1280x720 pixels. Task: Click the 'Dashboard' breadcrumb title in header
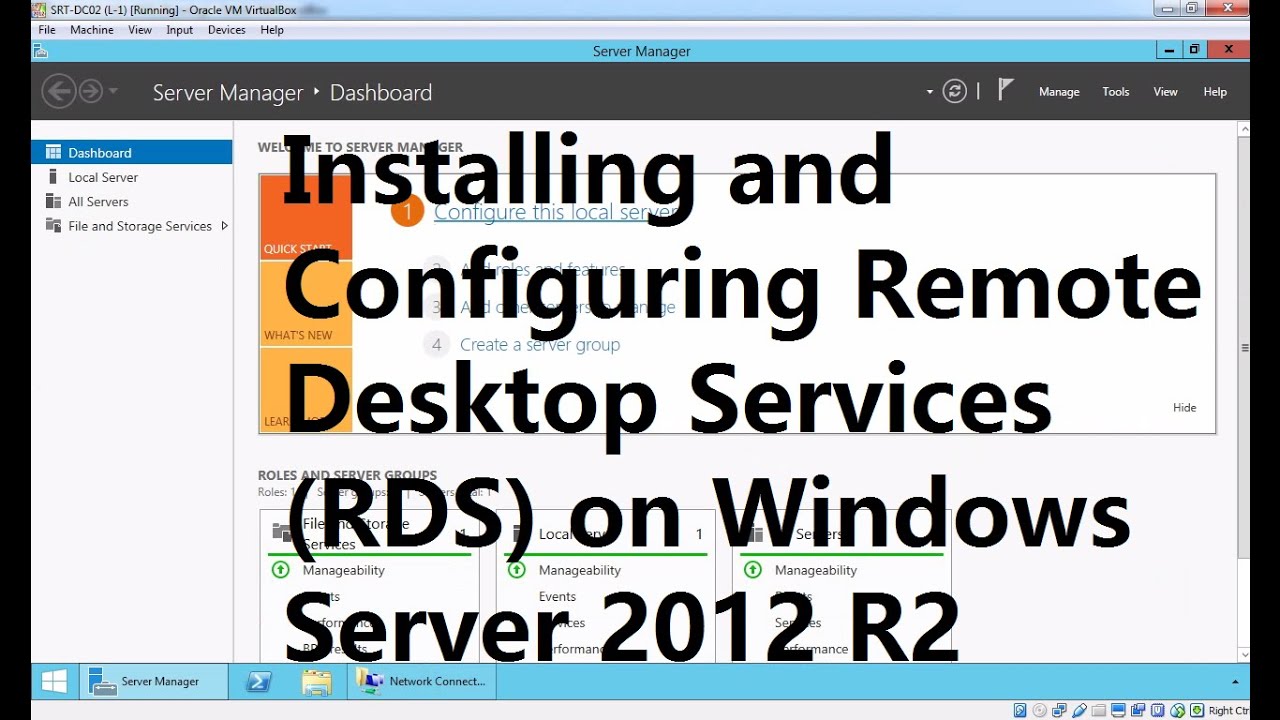point(381,93)
